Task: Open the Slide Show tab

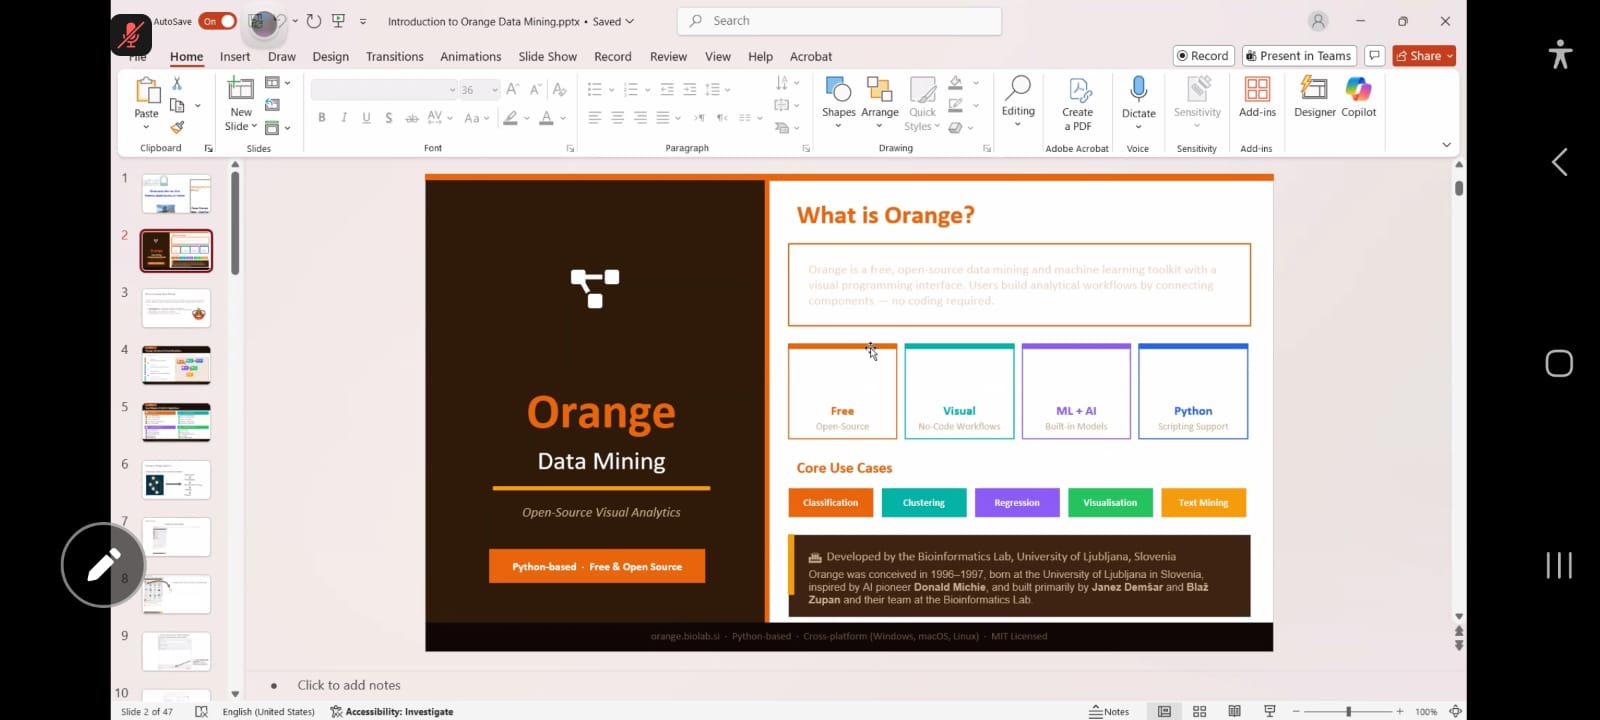Action: pos(547,57)
